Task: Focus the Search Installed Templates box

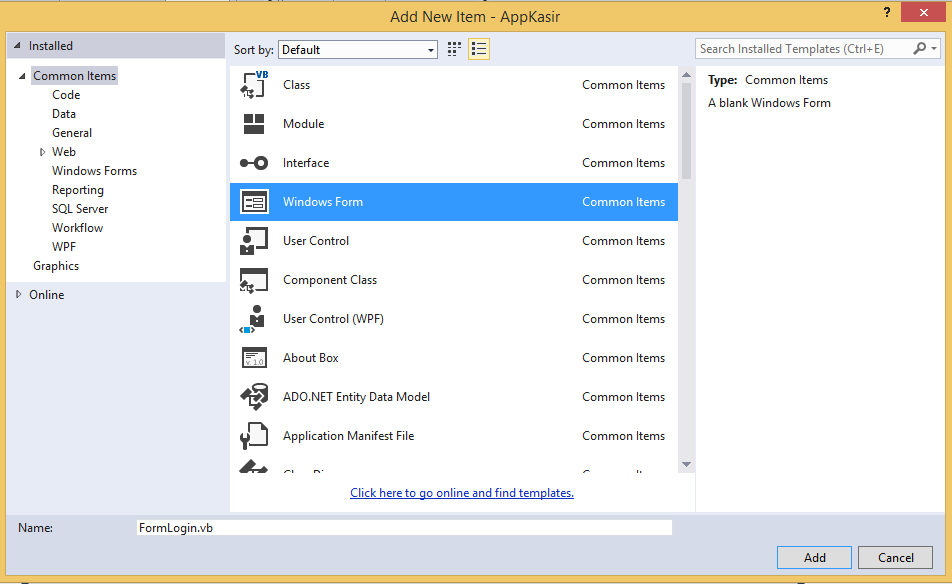Action: click(803, 49)
